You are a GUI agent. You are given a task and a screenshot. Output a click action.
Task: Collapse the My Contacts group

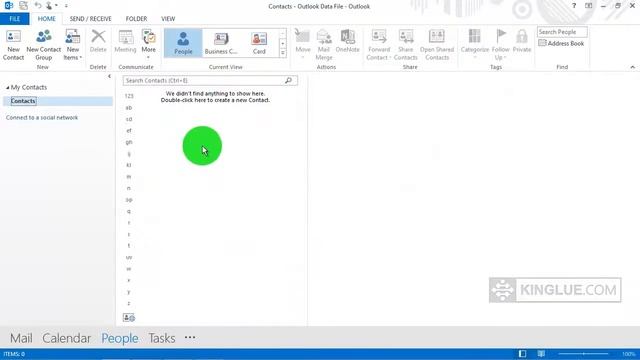tap(7, 88)
